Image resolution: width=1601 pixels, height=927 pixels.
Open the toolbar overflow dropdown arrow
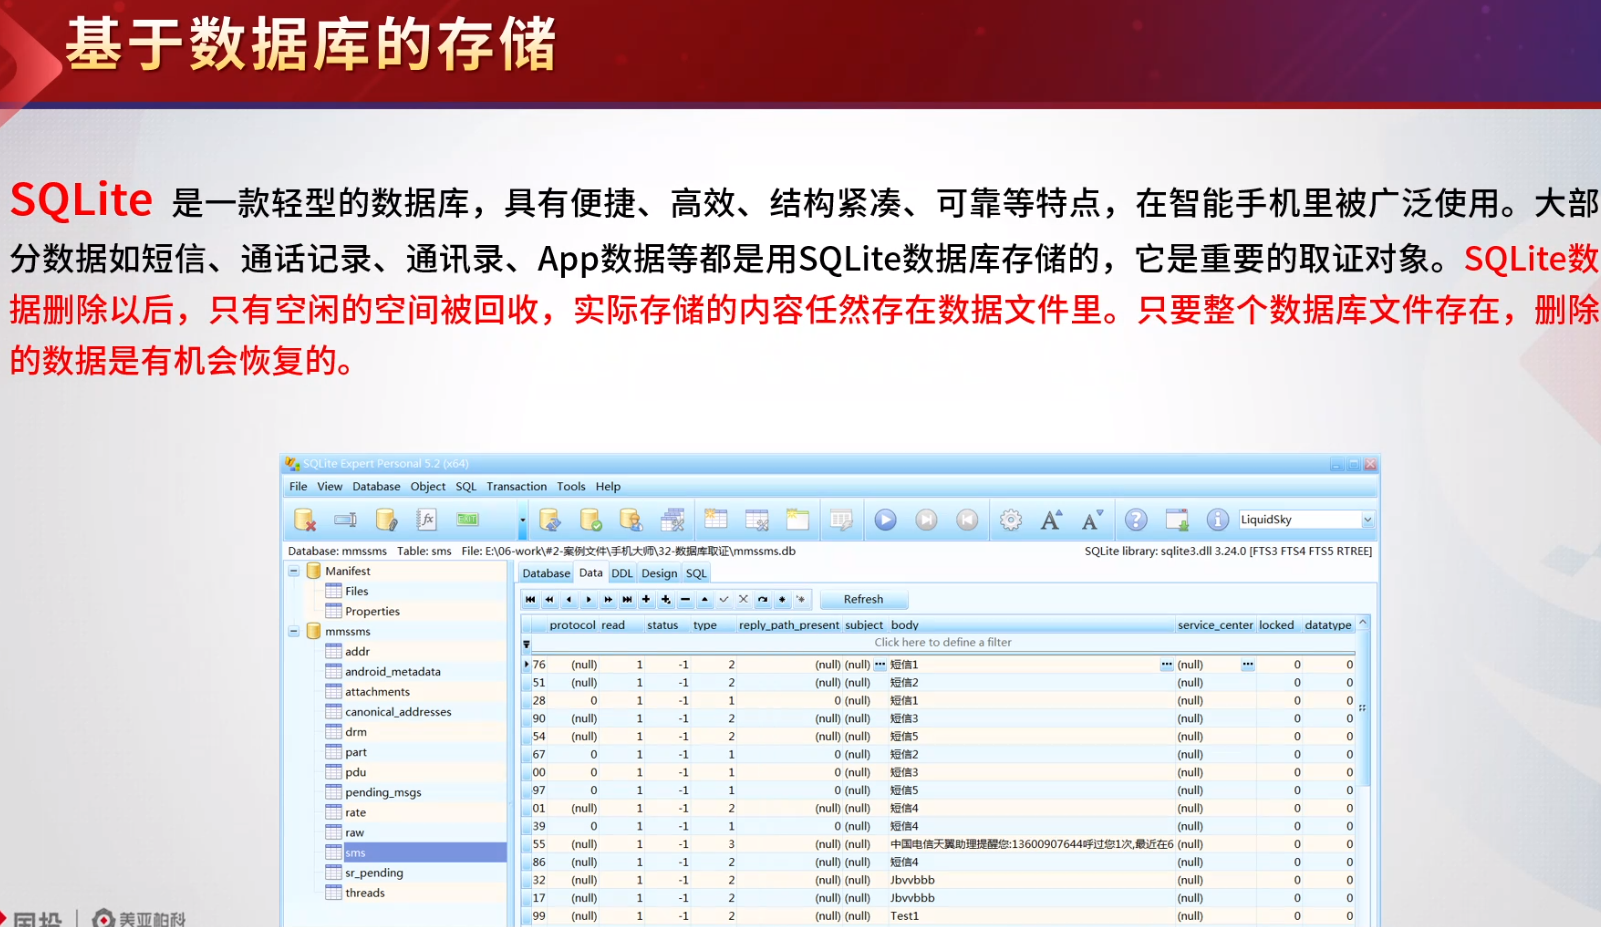[x=522, y=521]
